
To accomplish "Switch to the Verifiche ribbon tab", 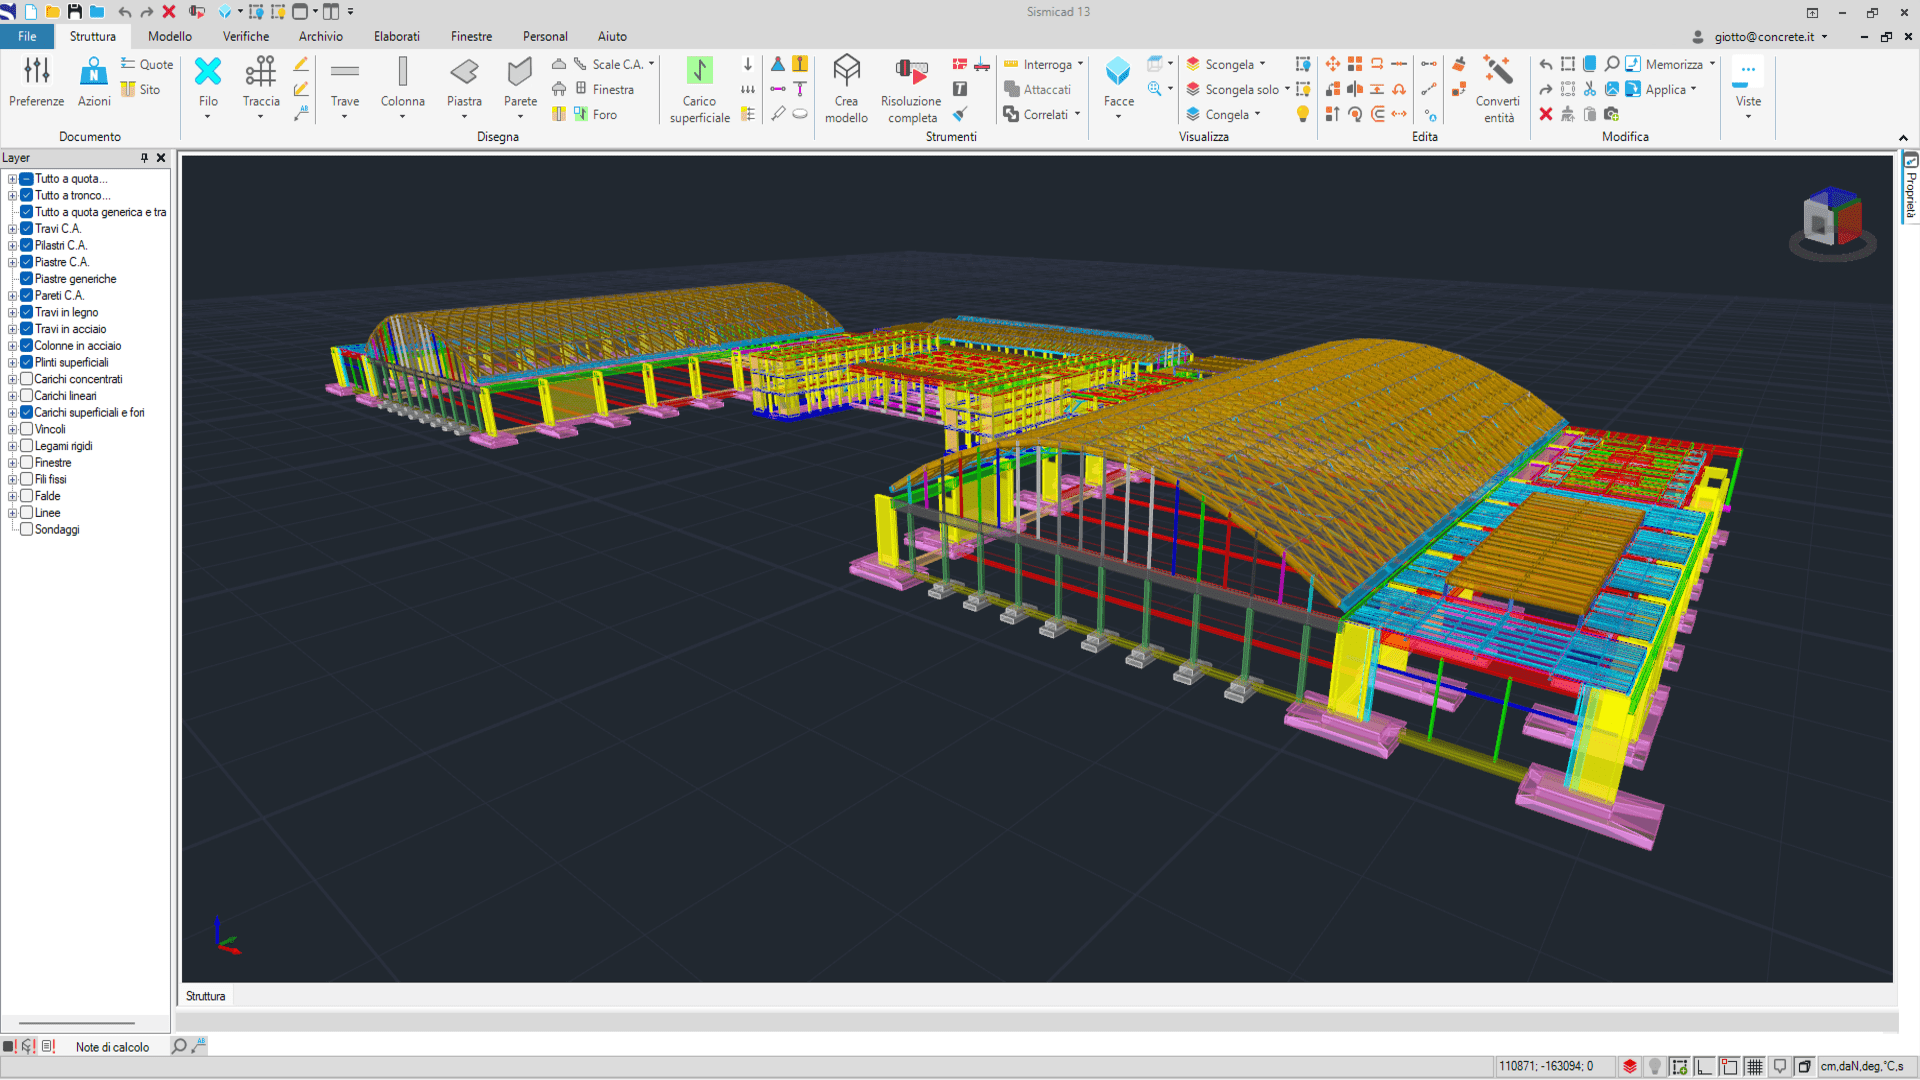I will point(246,37).
